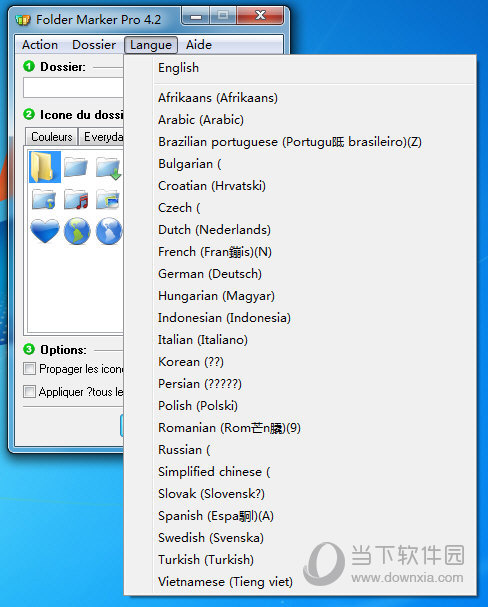Select Brazilian portuguese language
The image size is (488, 607).
pyautogui.click(x=300, y=142)
